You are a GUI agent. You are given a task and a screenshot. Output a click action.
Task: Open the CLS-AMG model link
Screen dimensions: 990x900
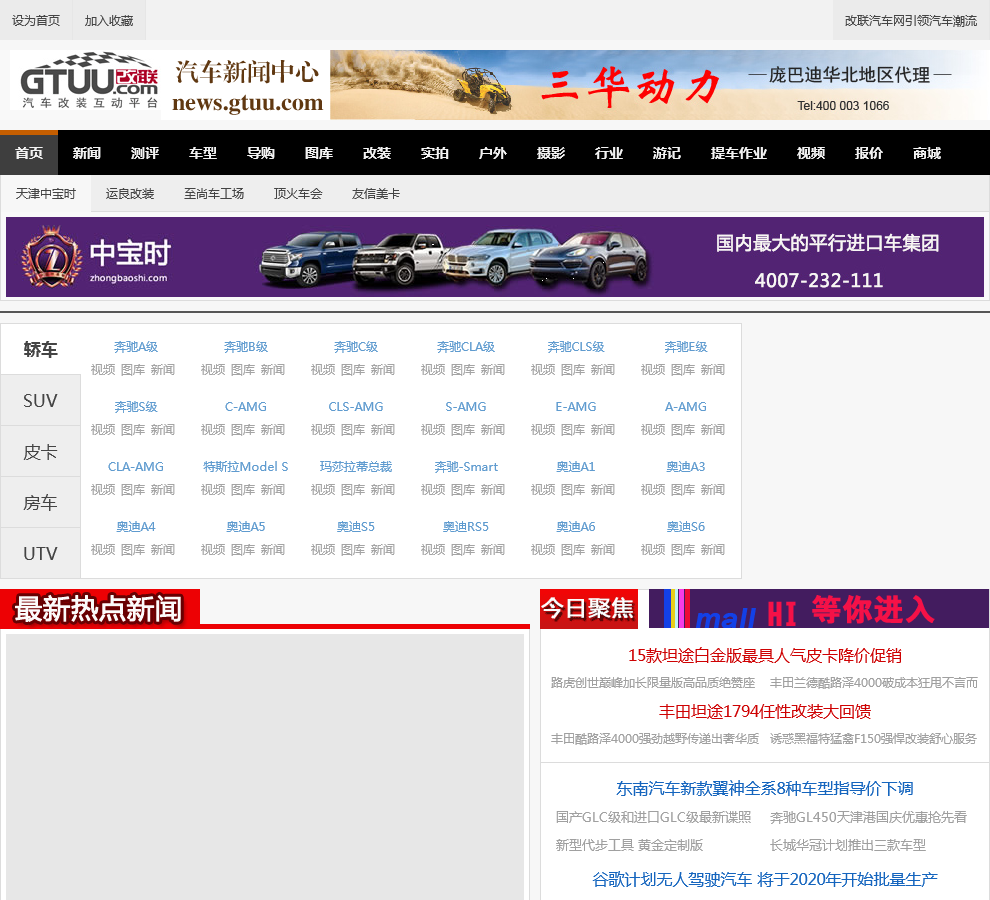click(355, 407)
